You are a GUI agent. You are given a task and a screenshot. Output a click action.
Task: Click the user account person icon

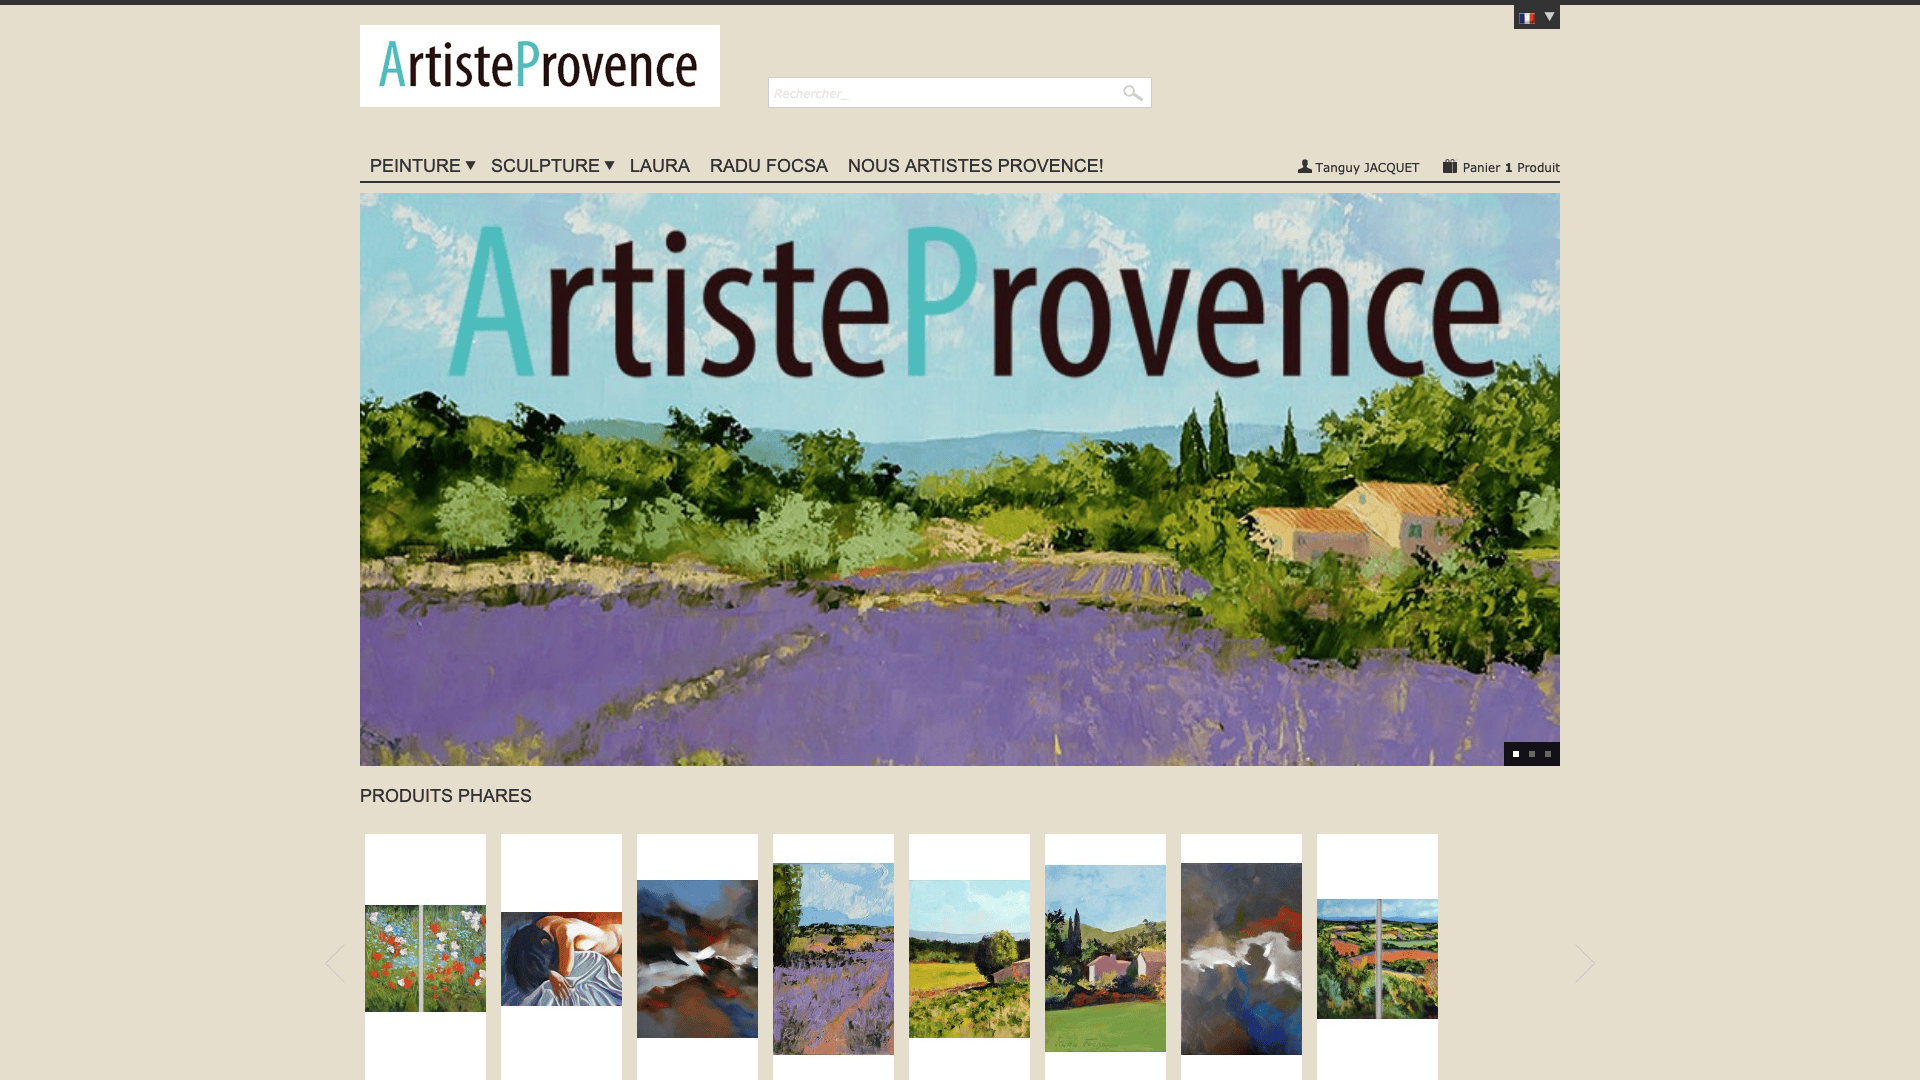(x=1304, y=167)
